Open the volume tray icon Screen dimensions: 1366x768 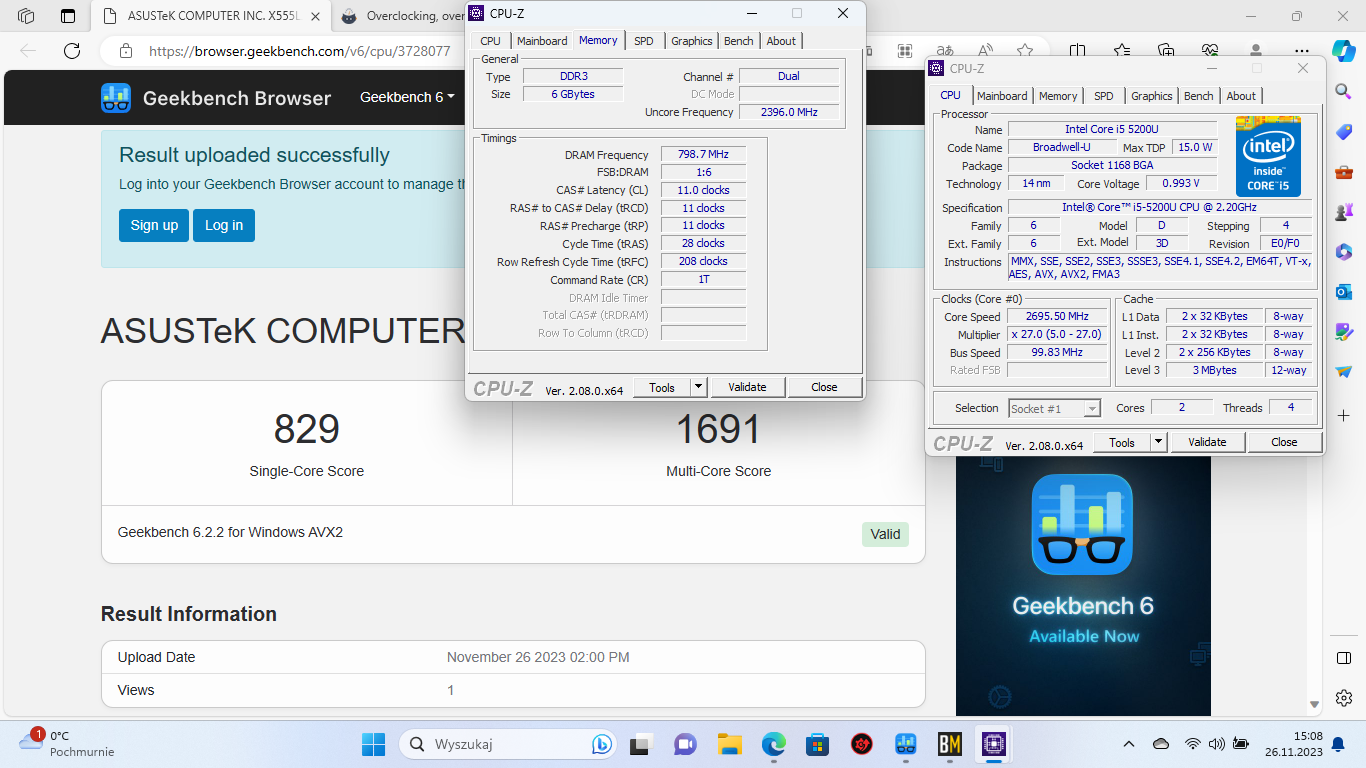click(1216, 744)
